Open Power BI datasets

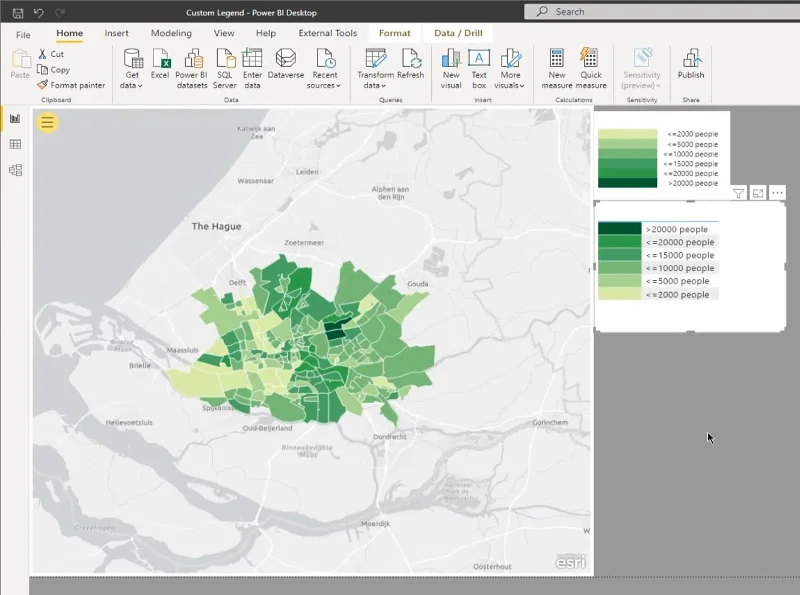point(192,68)
